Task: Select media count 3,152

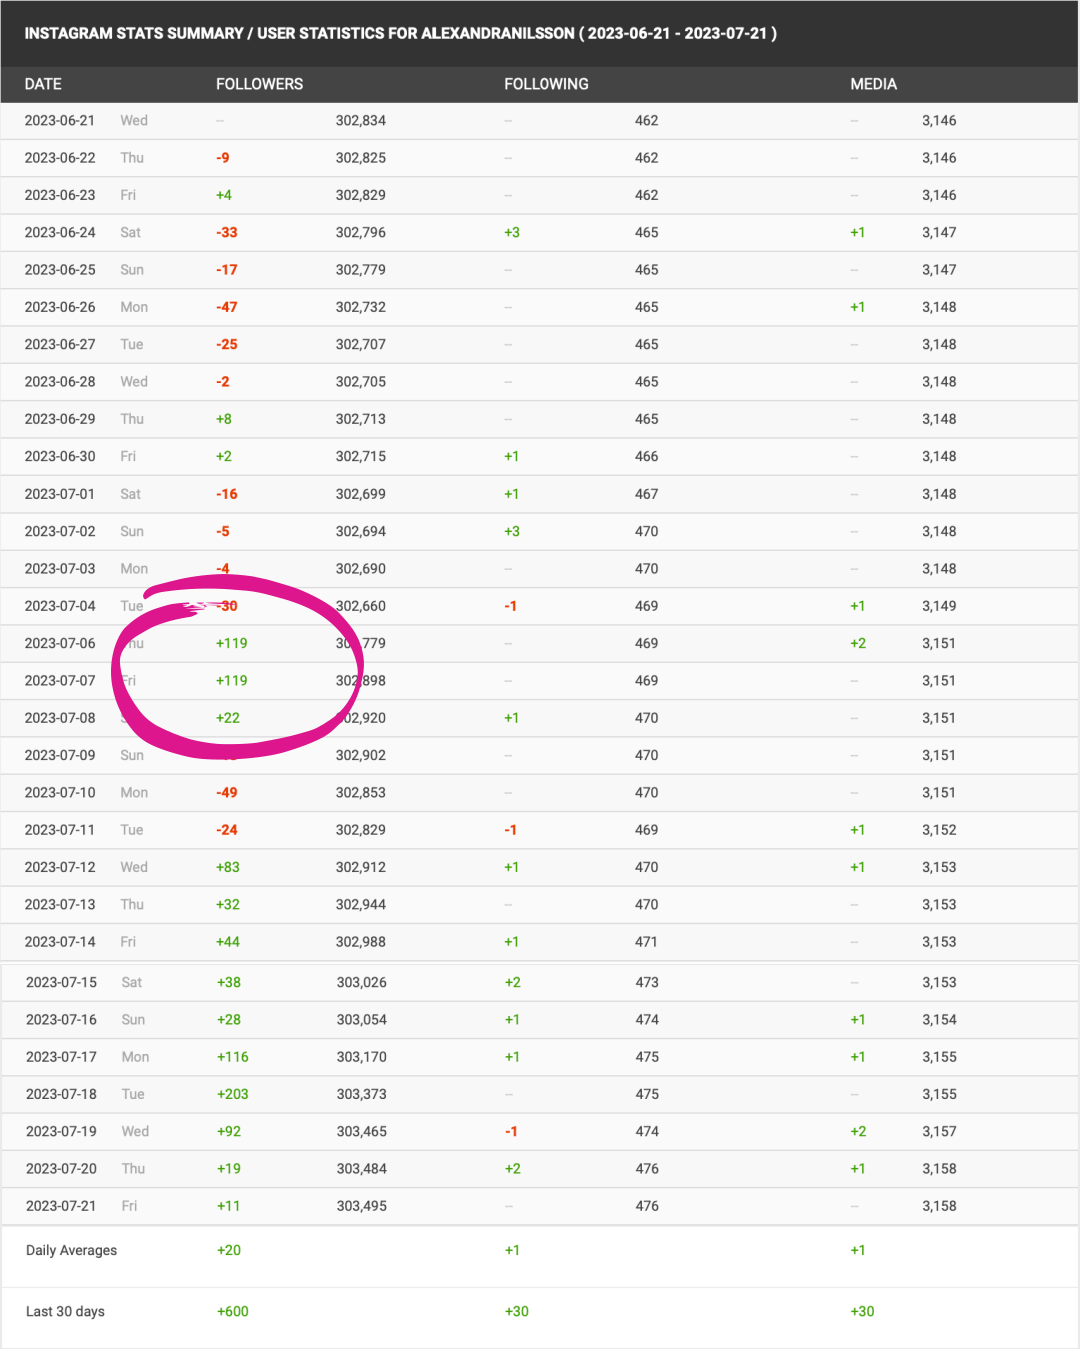Action: tap(939, 830)
